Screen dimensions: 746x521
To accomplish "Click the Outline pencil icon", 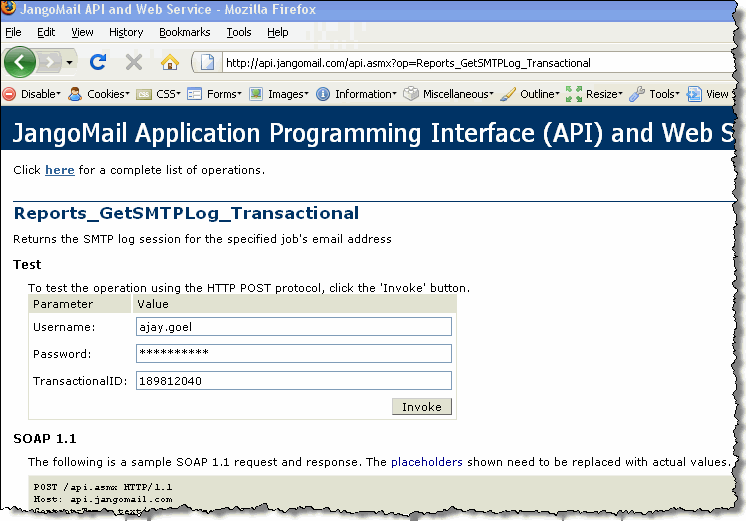I will (x=508, y=94).
